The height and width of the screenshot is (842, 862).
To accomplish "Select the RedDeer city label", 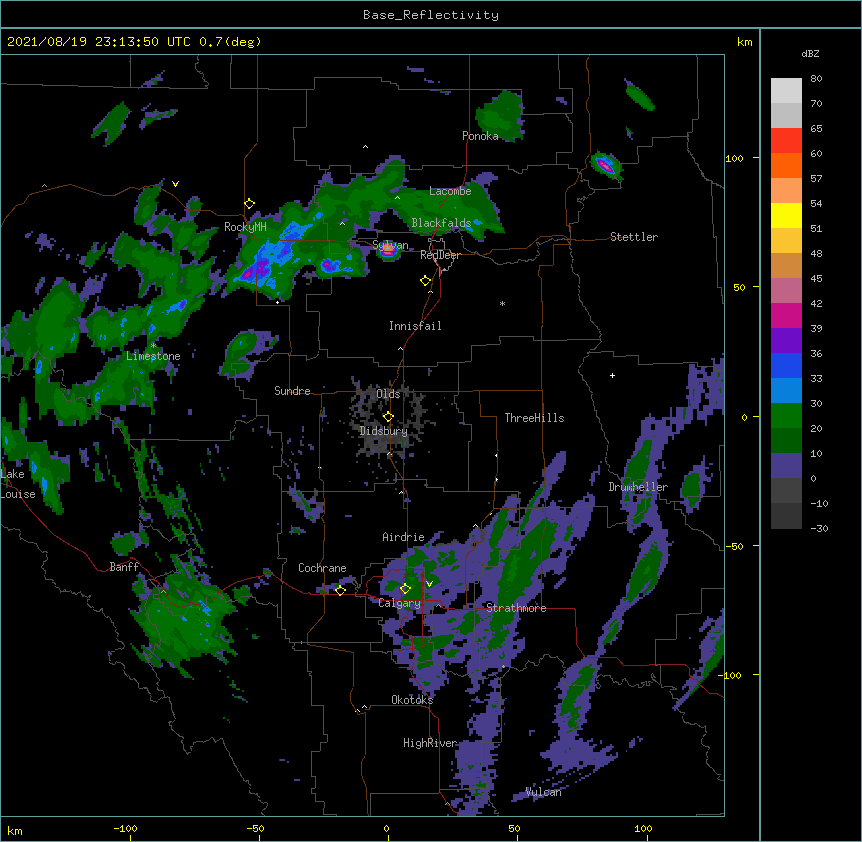I will pos(440,255).
